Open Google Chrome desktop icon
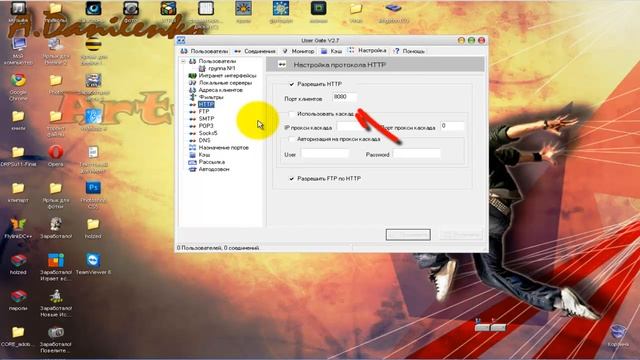The image size is (640, 360). [18, 81]
